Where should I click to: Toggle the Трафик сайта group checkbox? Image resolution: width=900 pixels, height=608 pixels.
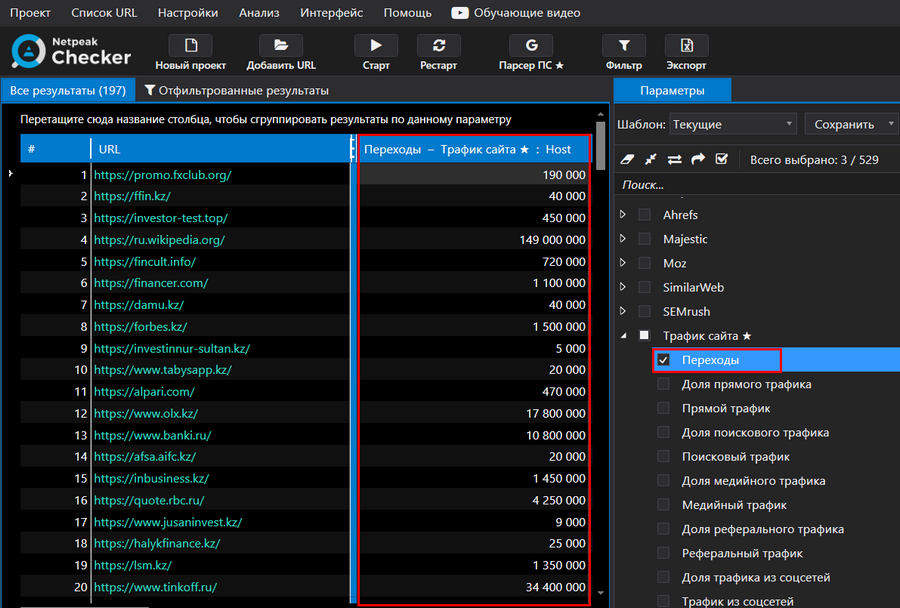point(645,335)
